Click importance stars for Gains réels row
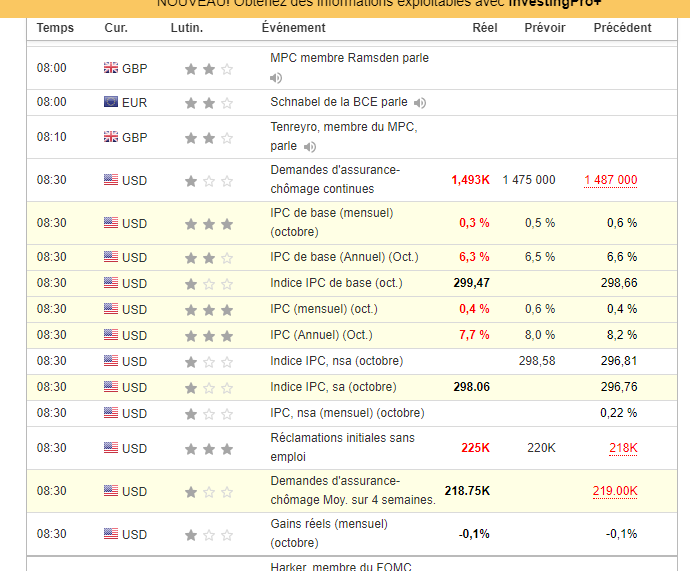 click(x=208, y=534)
